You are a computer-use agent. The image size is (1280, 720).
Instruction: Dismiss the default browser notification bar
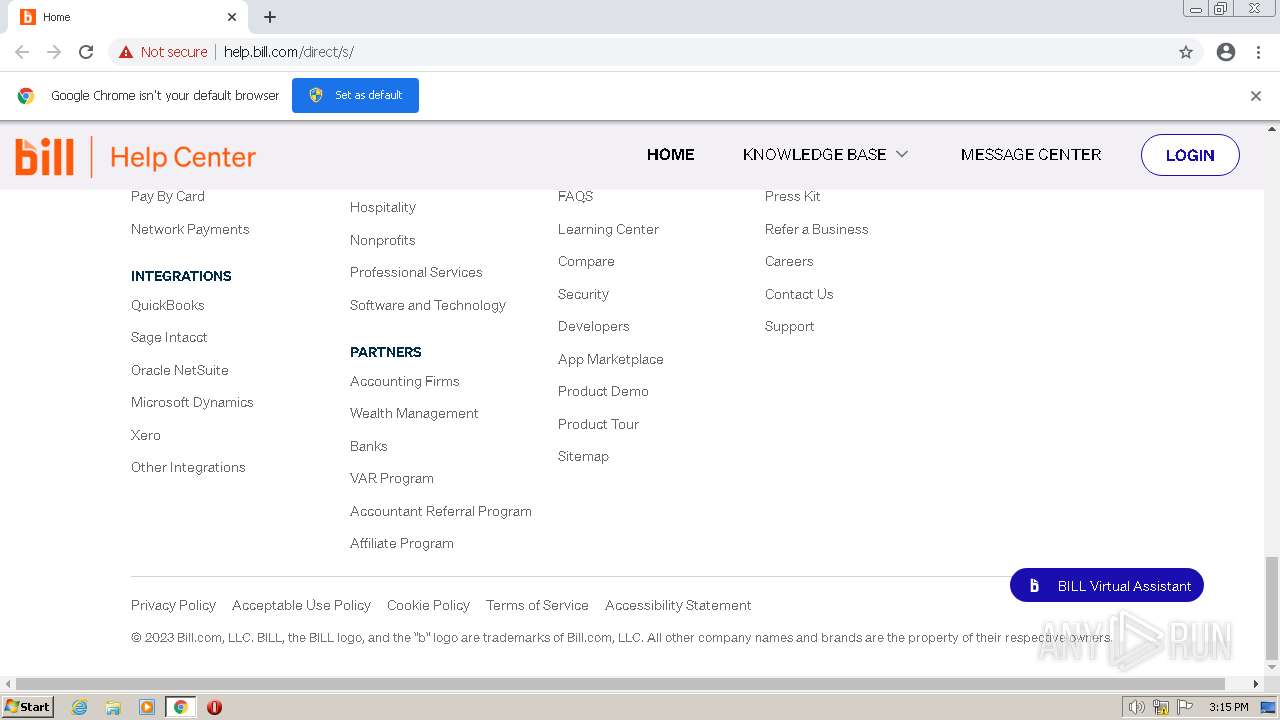1256,96
